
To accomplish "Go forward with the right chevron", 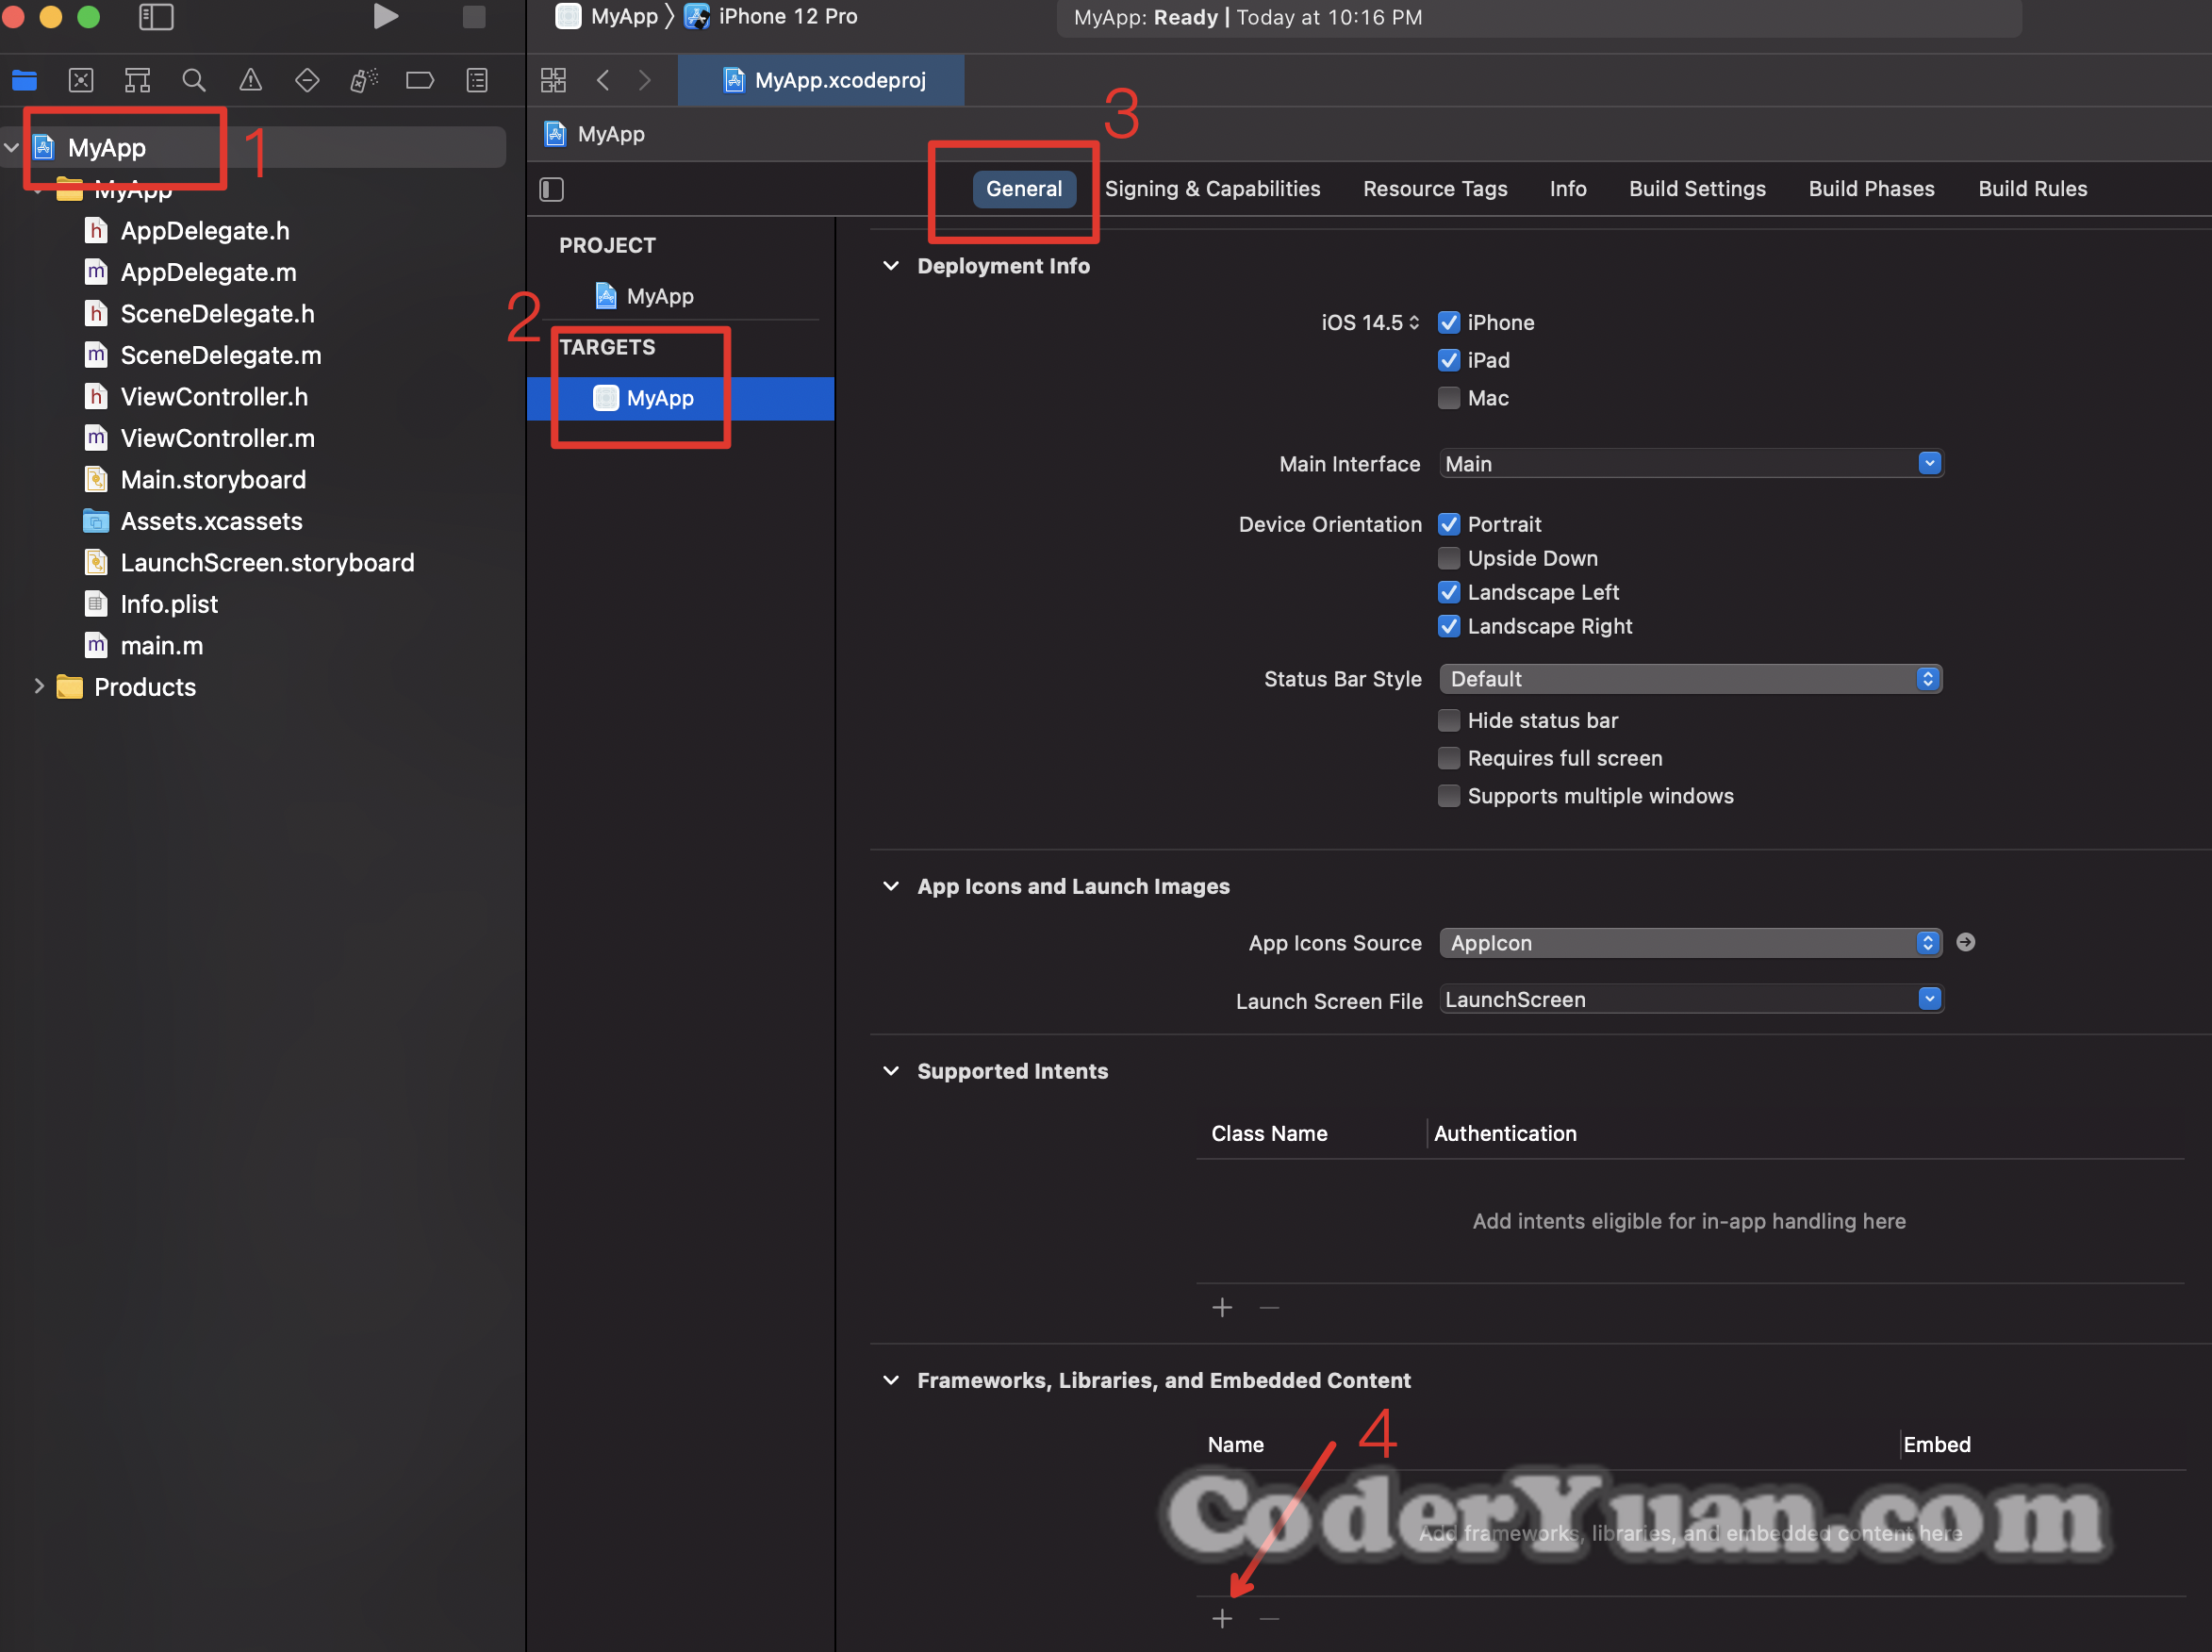I will point(645,80).
